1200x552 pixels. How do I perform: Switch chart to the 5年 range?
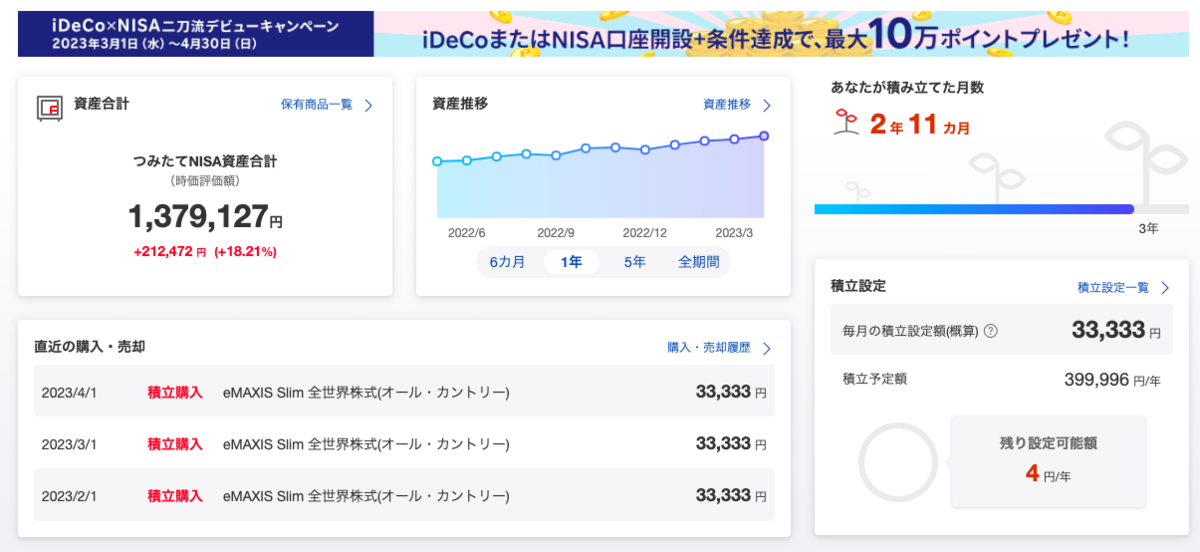tap(635, 262)
